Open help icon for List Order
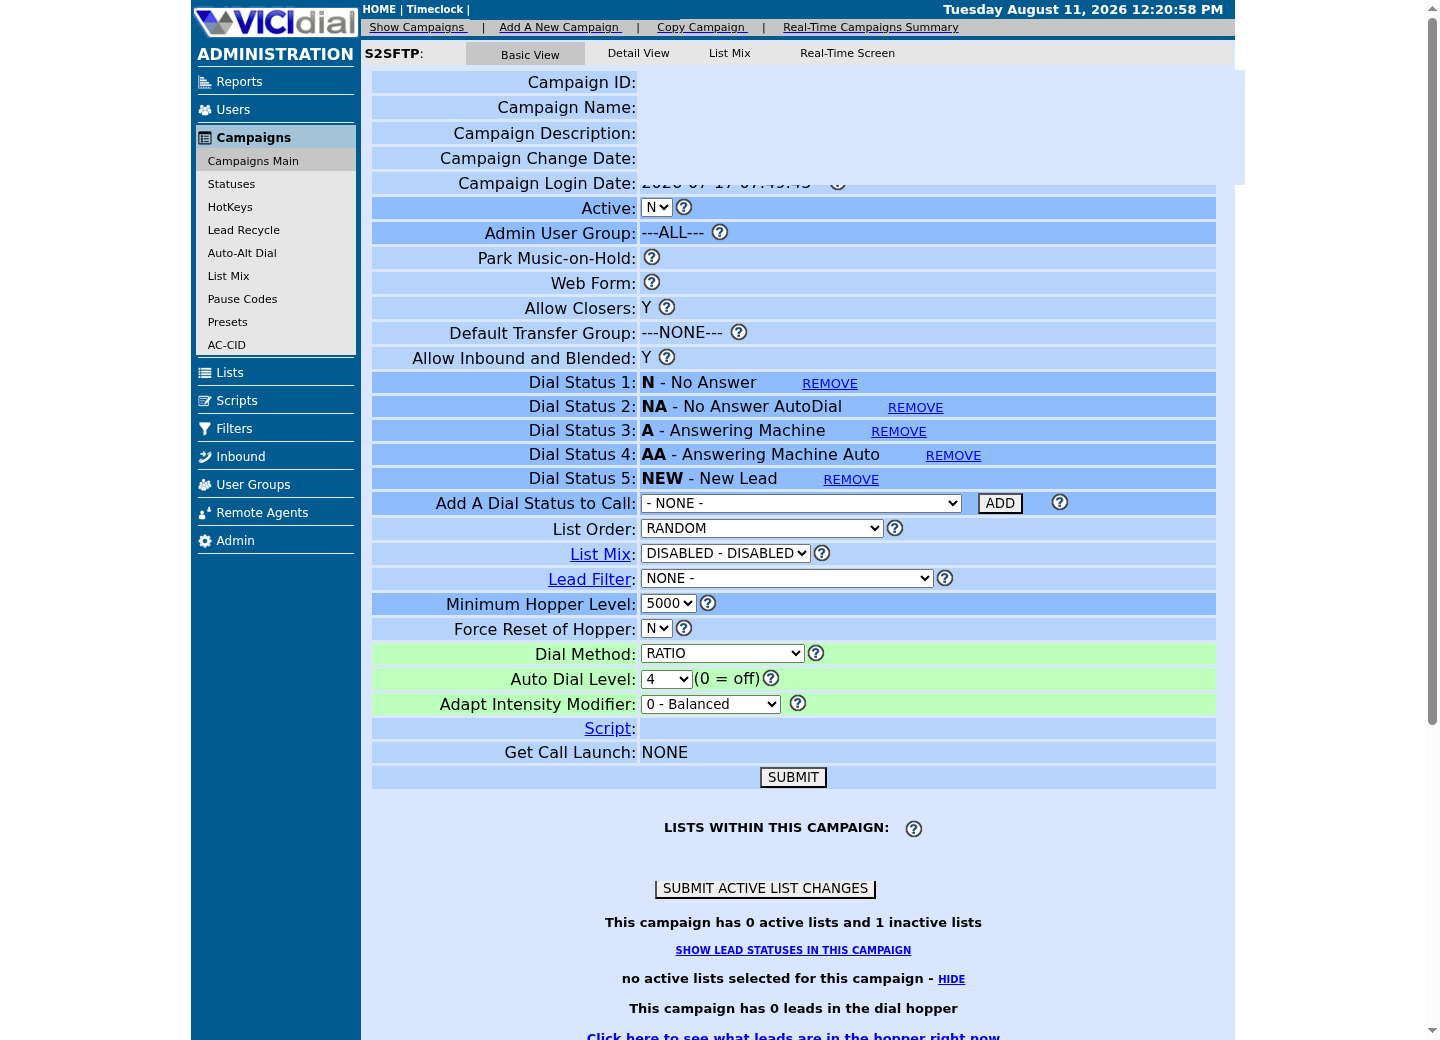The height and width of the screenshot is (1040, 1440). click(895, 528)
